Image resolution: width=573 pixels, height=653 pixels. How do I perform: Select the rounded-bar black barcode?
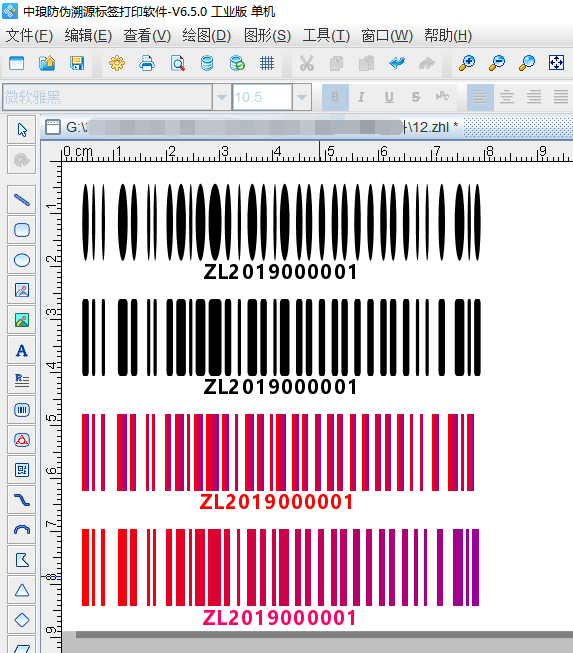pos(281,347)
